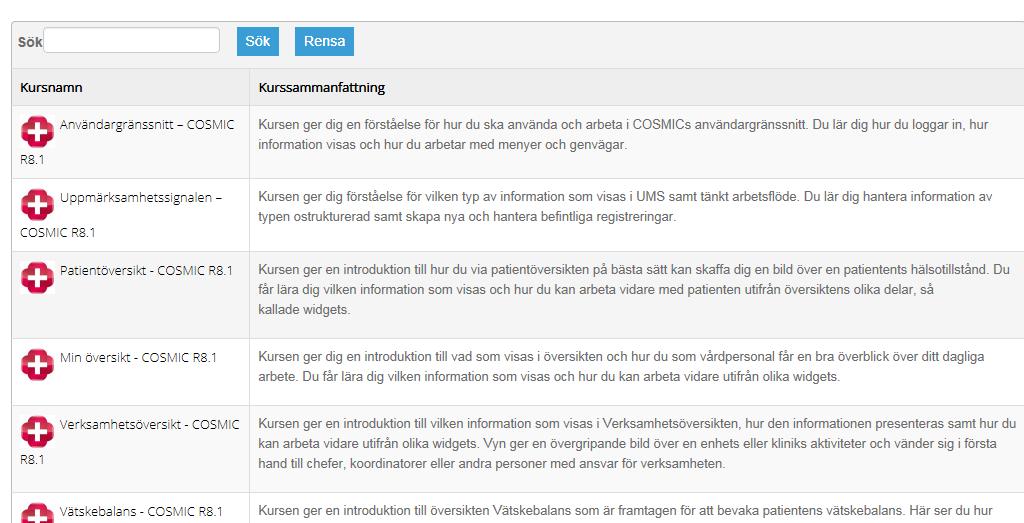Click the blue Sök button
This screenshot has width=1024, height=523.
(x=258, y=41)
